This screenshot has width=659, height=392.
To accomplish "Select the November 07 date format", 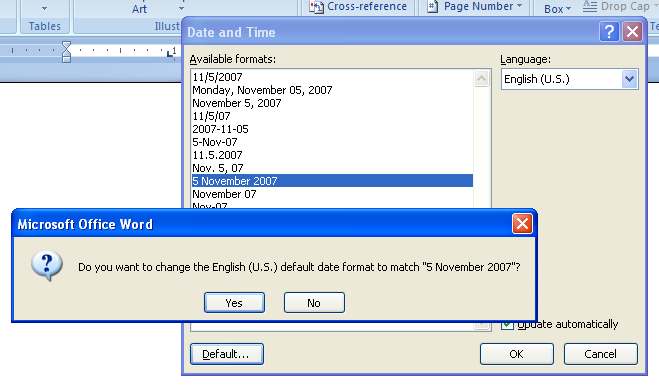I will point(332,194).
